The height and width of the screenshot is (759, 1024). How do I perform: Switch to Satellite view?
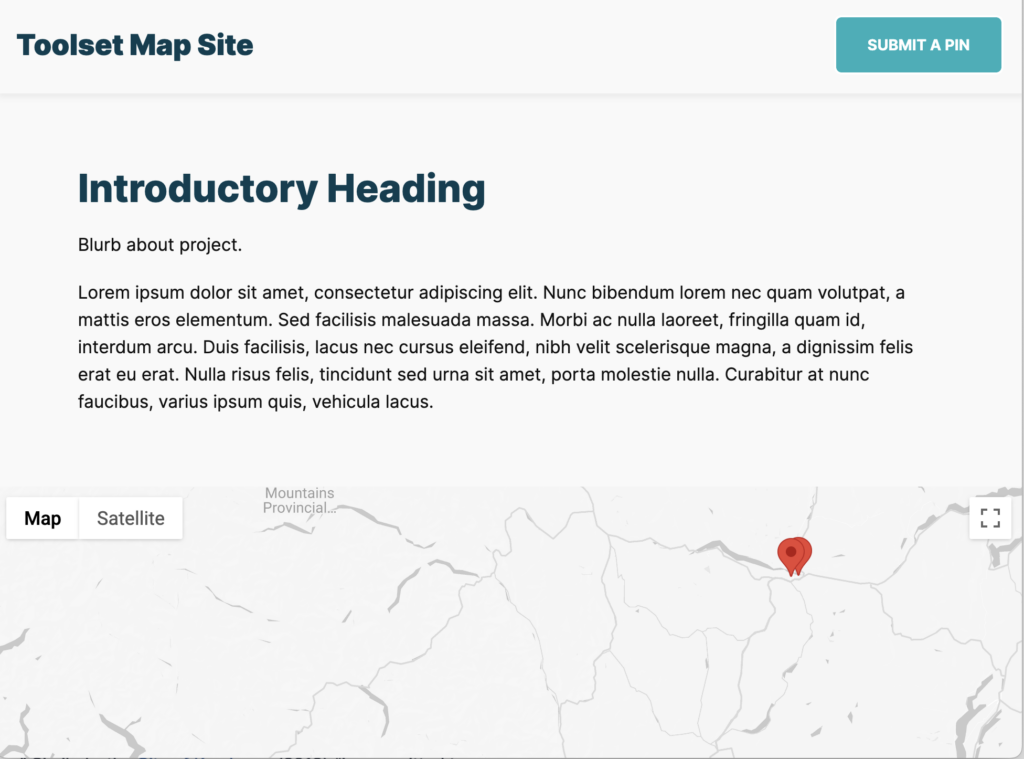tap(130, 518)
